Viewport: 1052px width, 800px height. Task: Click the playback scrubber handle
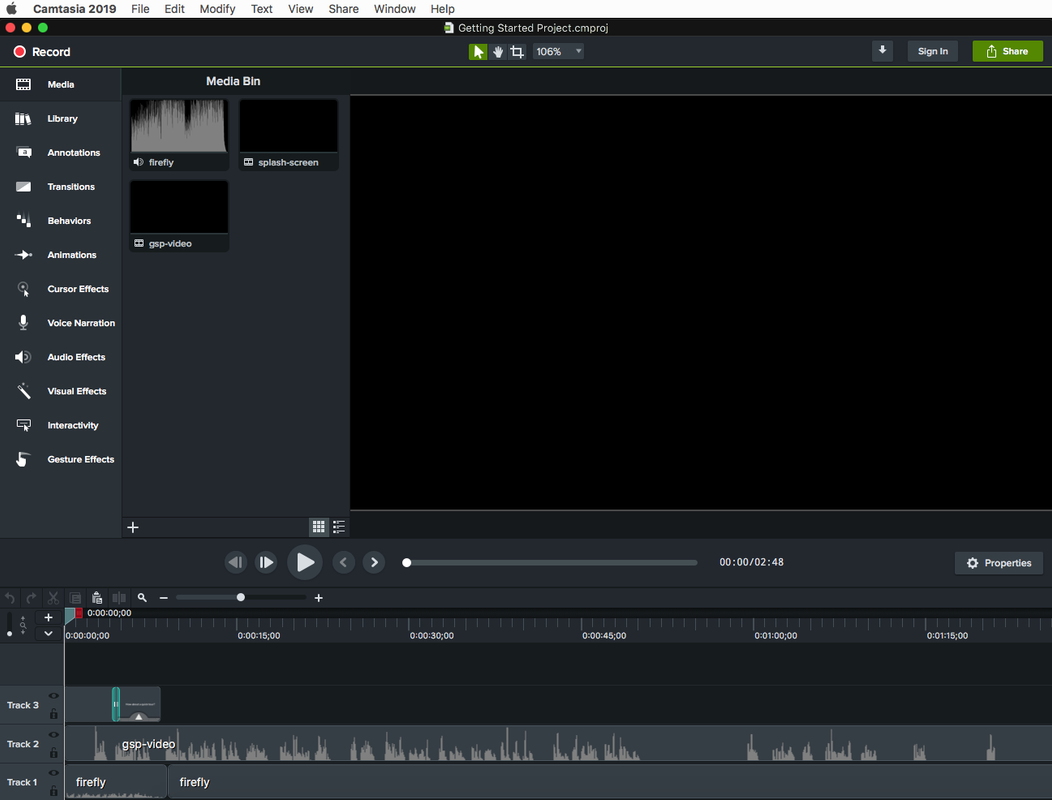pyautogui.click(x=407, y=562)
